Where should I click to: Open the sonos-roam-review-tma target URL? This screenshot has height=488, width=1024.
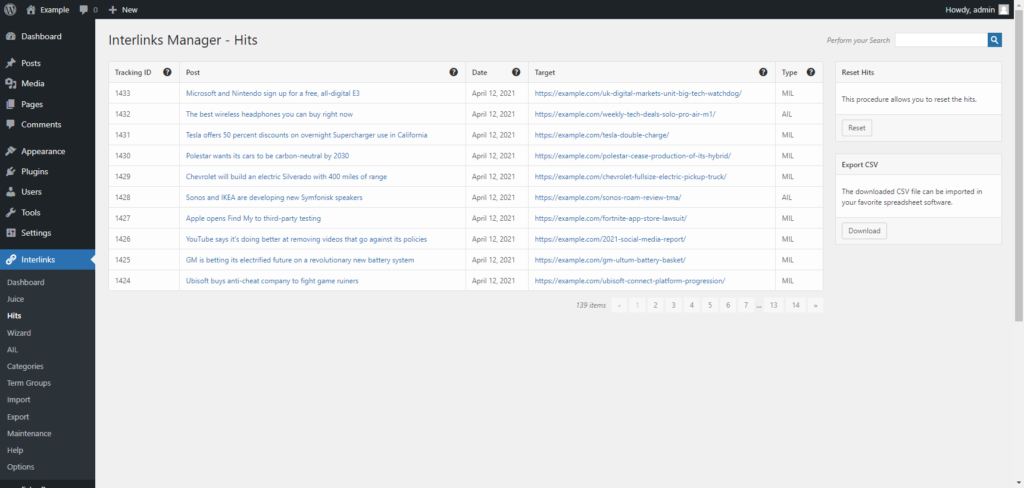point(607,197)
